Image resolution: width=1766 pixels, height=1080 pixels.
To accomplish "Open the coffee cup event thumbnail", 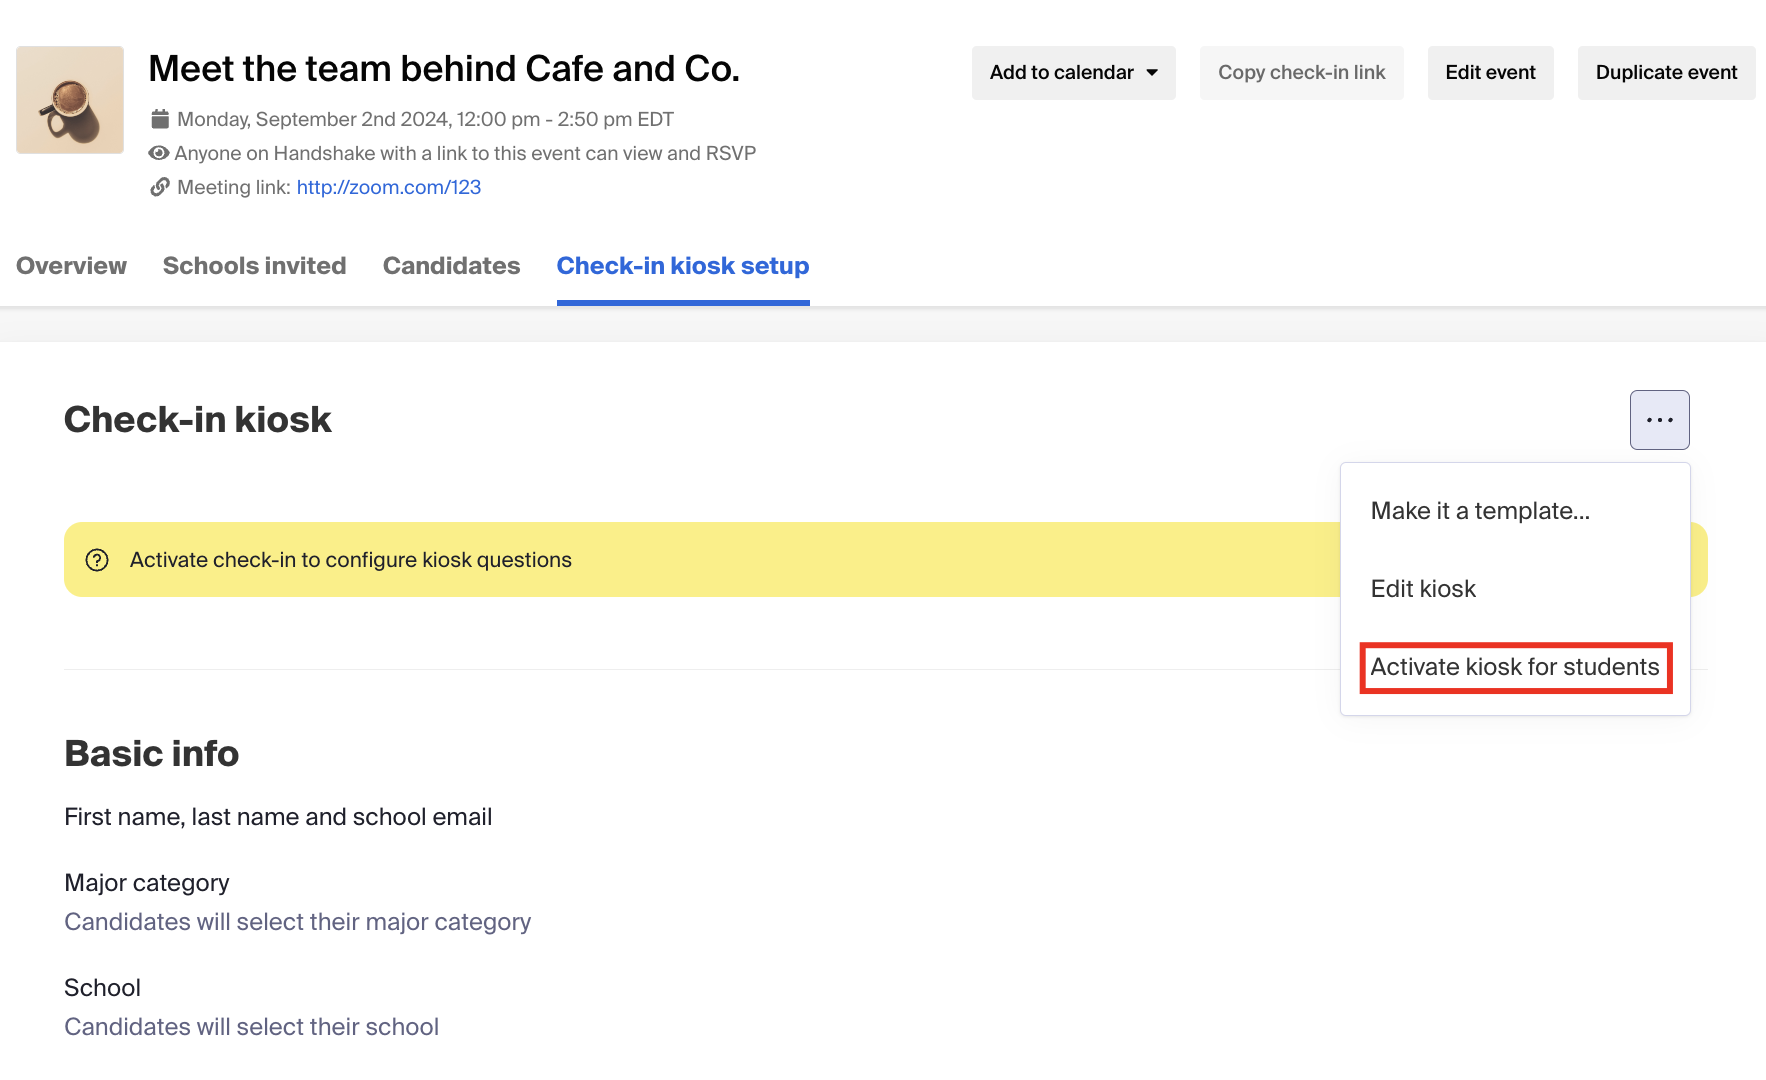I will click(70, 100).
